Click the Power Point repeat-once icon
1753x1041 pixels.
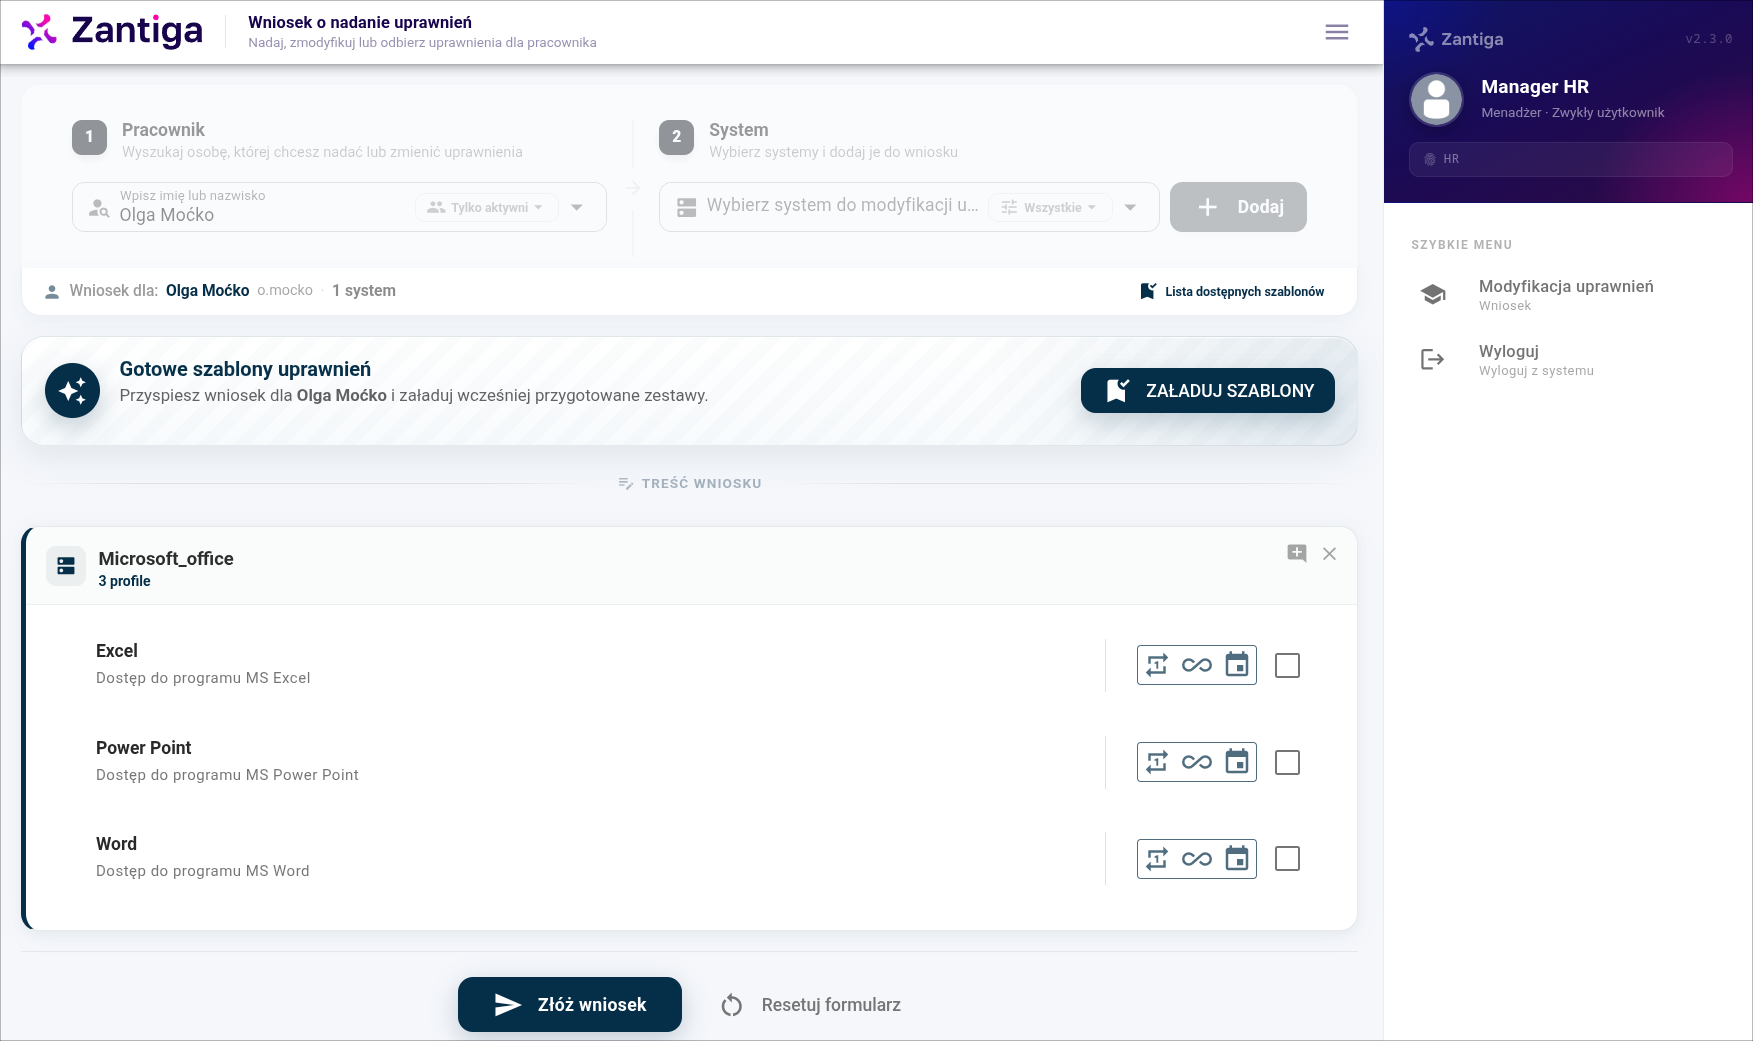pos(1157,762)
